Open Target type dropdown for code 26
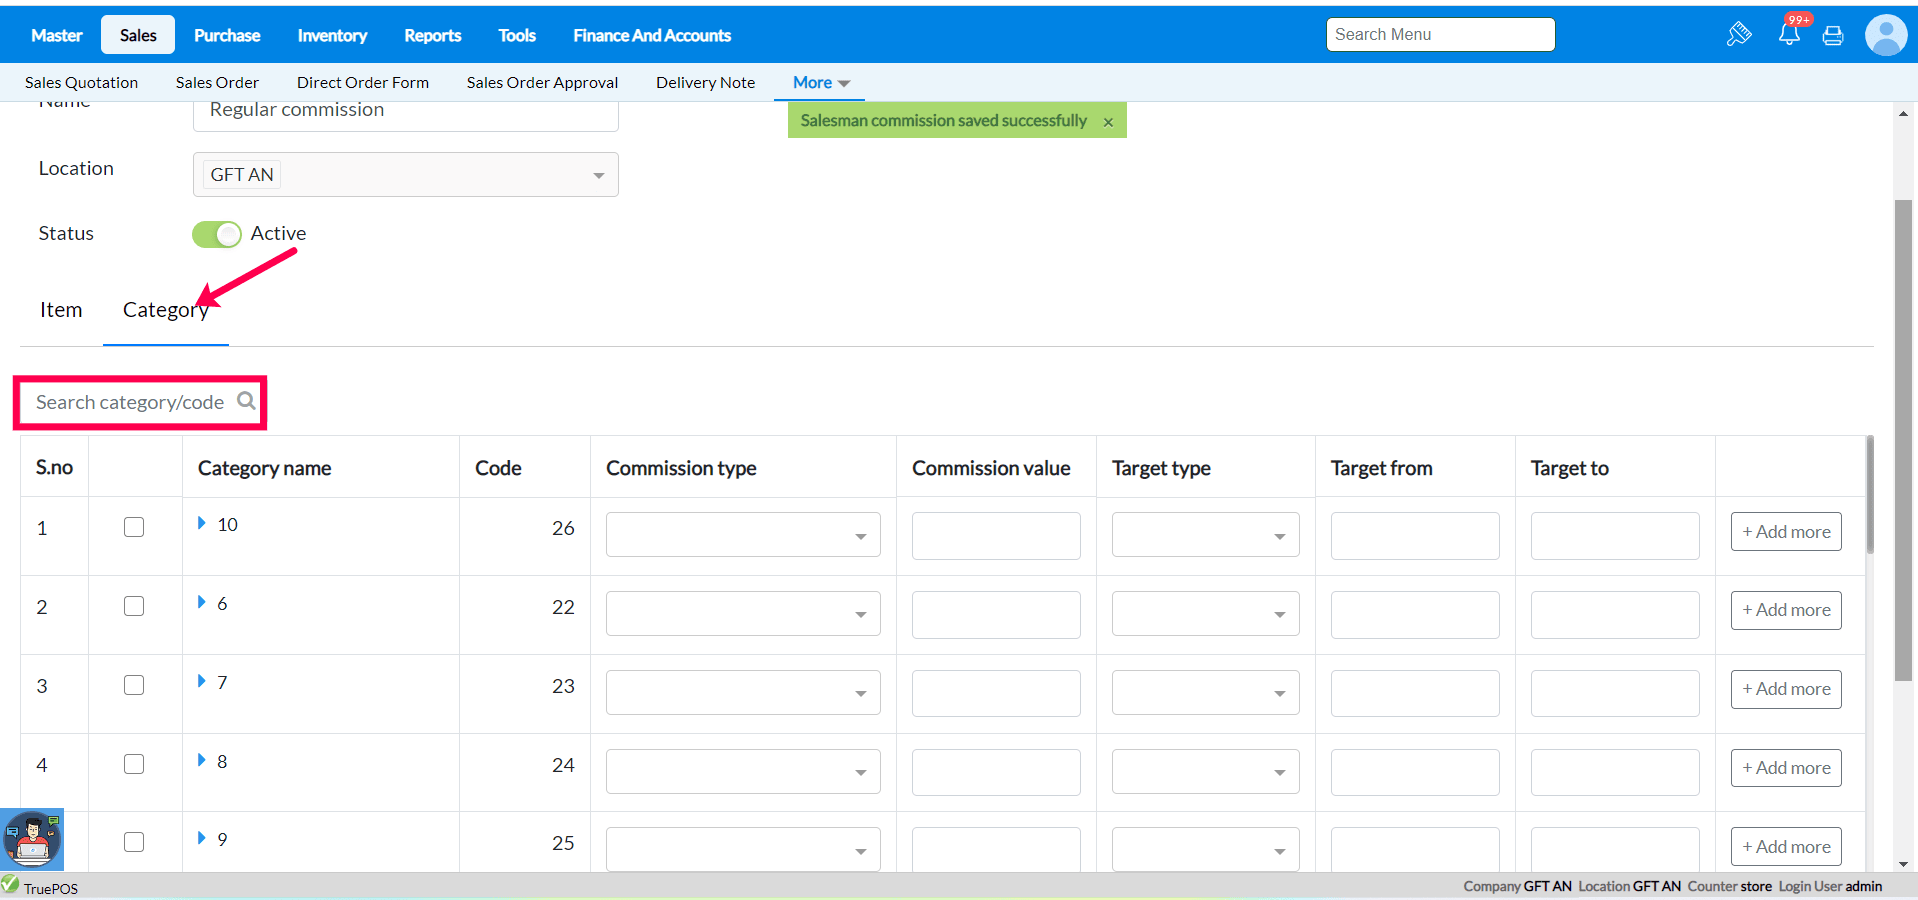Image resolution: width=1918 pixels, height=900 pixels. tap(1206, 535)
